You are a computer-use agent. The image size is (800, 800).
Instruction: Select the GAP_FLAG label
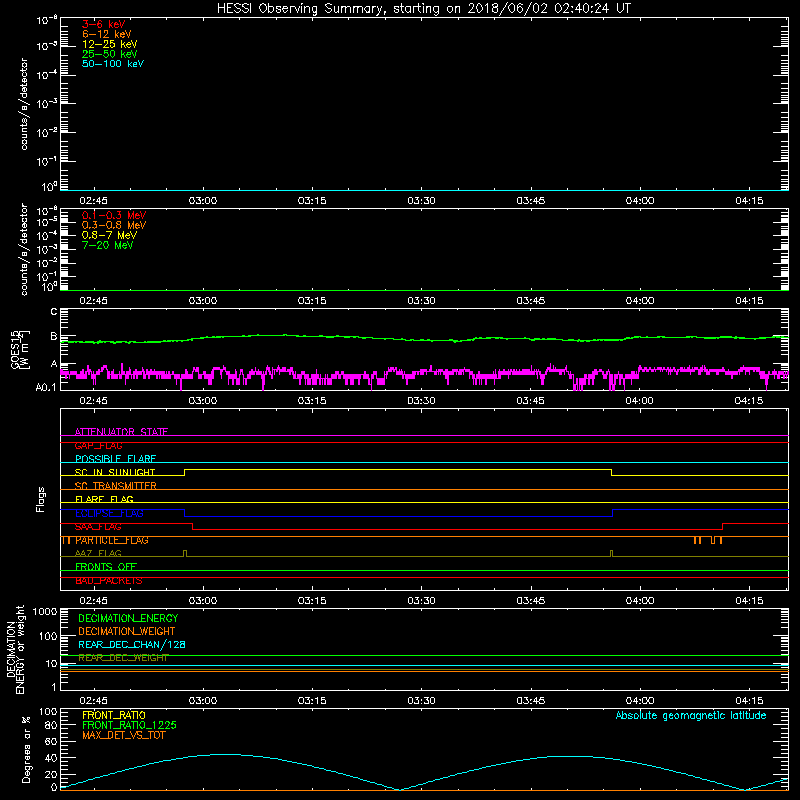coord(98,445)
